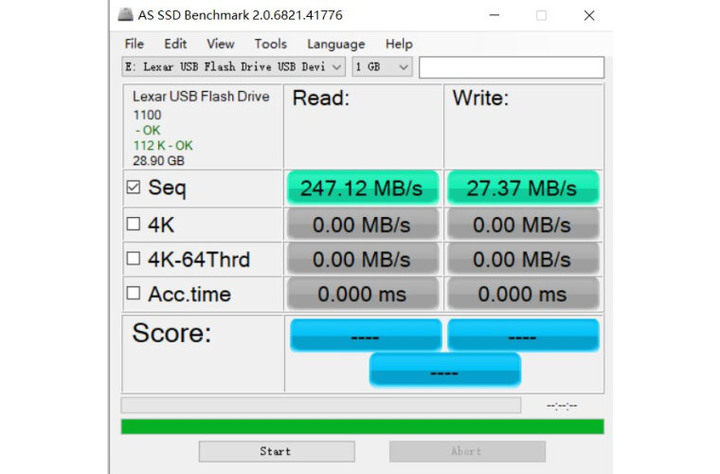This screenshot has width=720, height=474.
Task: Click the 247.12 MB/s Seq read result
Action: coord(362,187)
